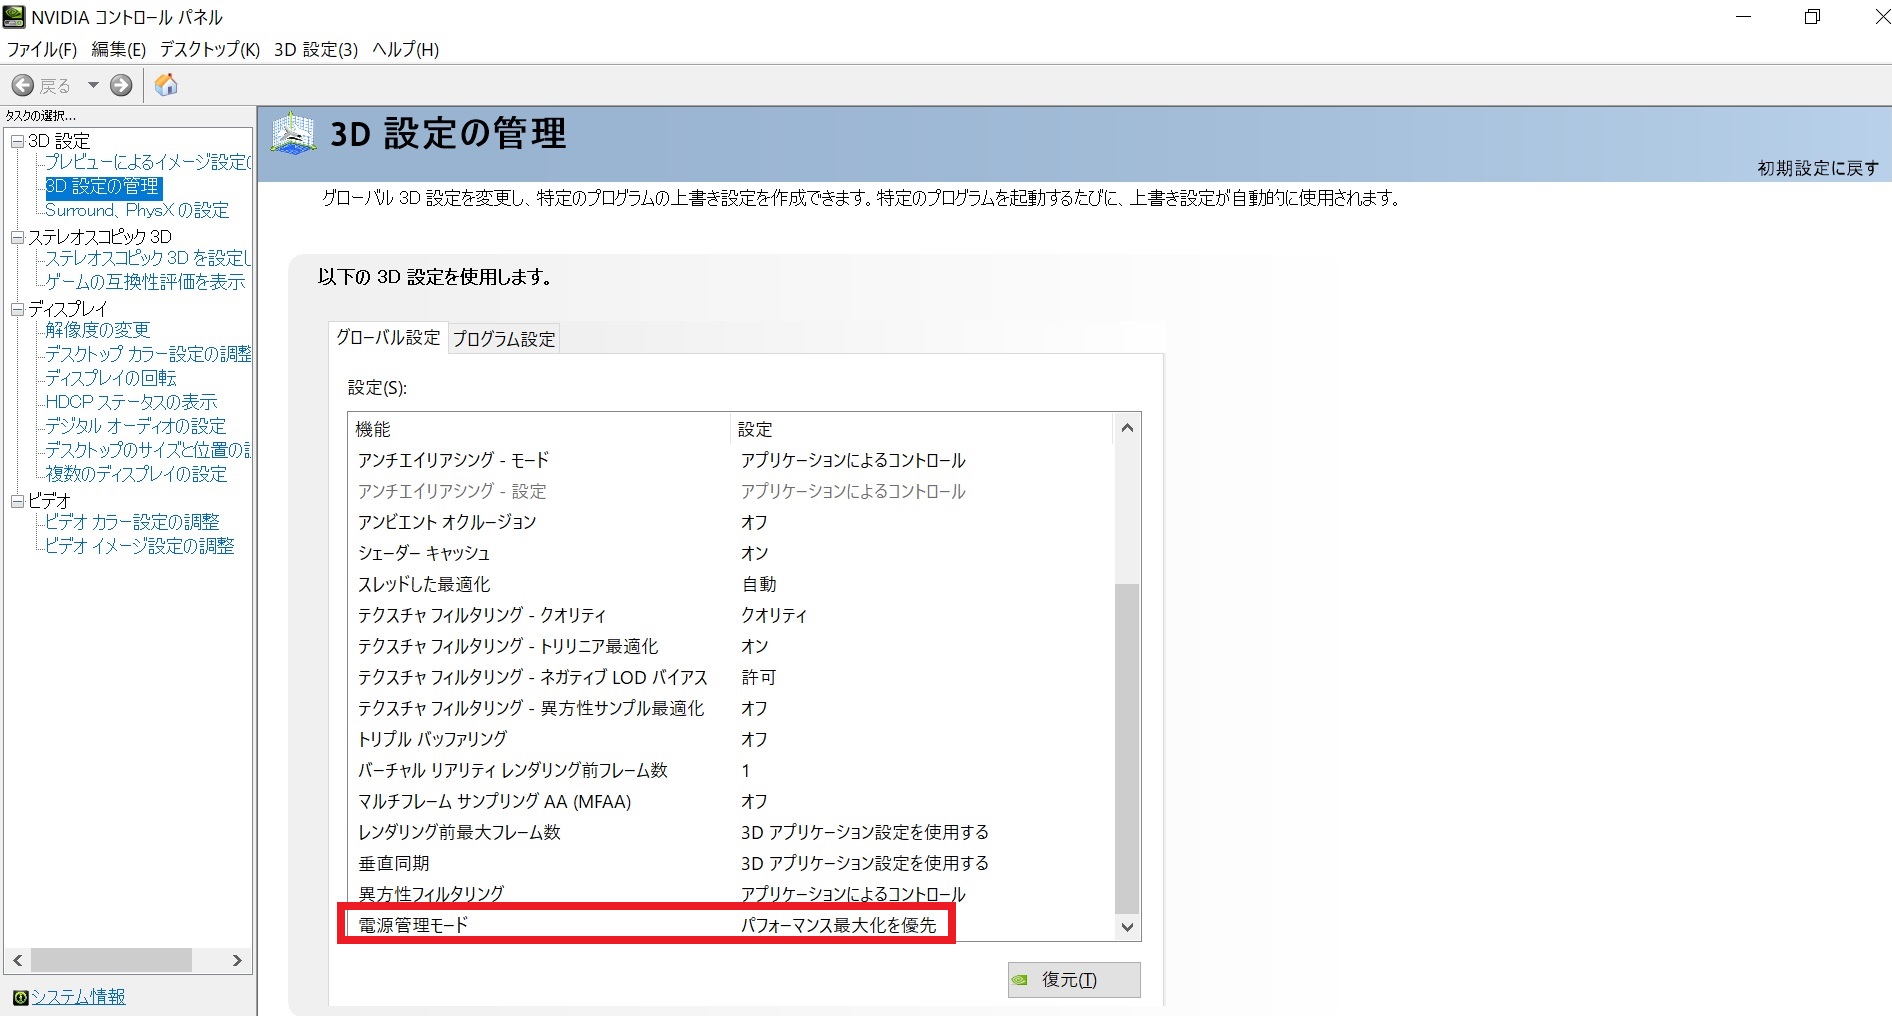Switch to the グローバル設定 tab
The height and width of the screenshot is (1016, 1892).
click(x=388, y=337)
